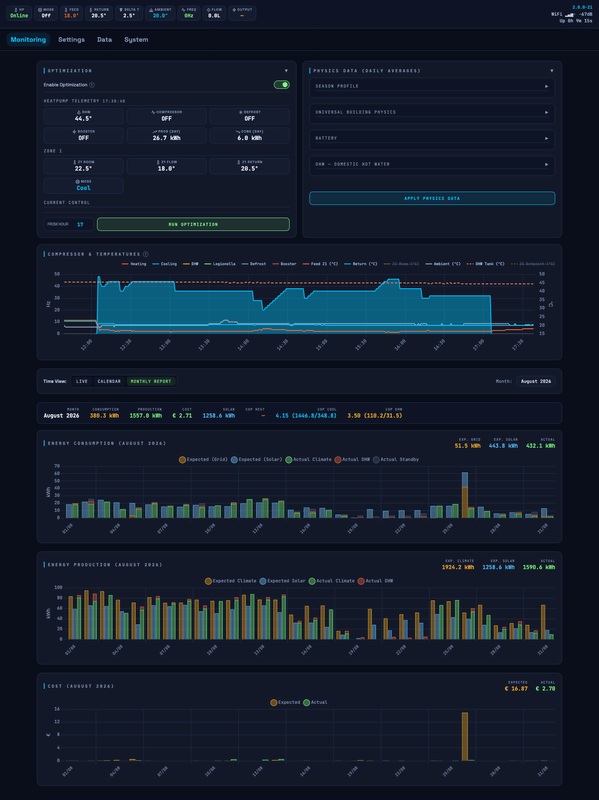Click the Cons (Day) 6.0 kWh tile
599x800 pixels.
click(249, 135)
